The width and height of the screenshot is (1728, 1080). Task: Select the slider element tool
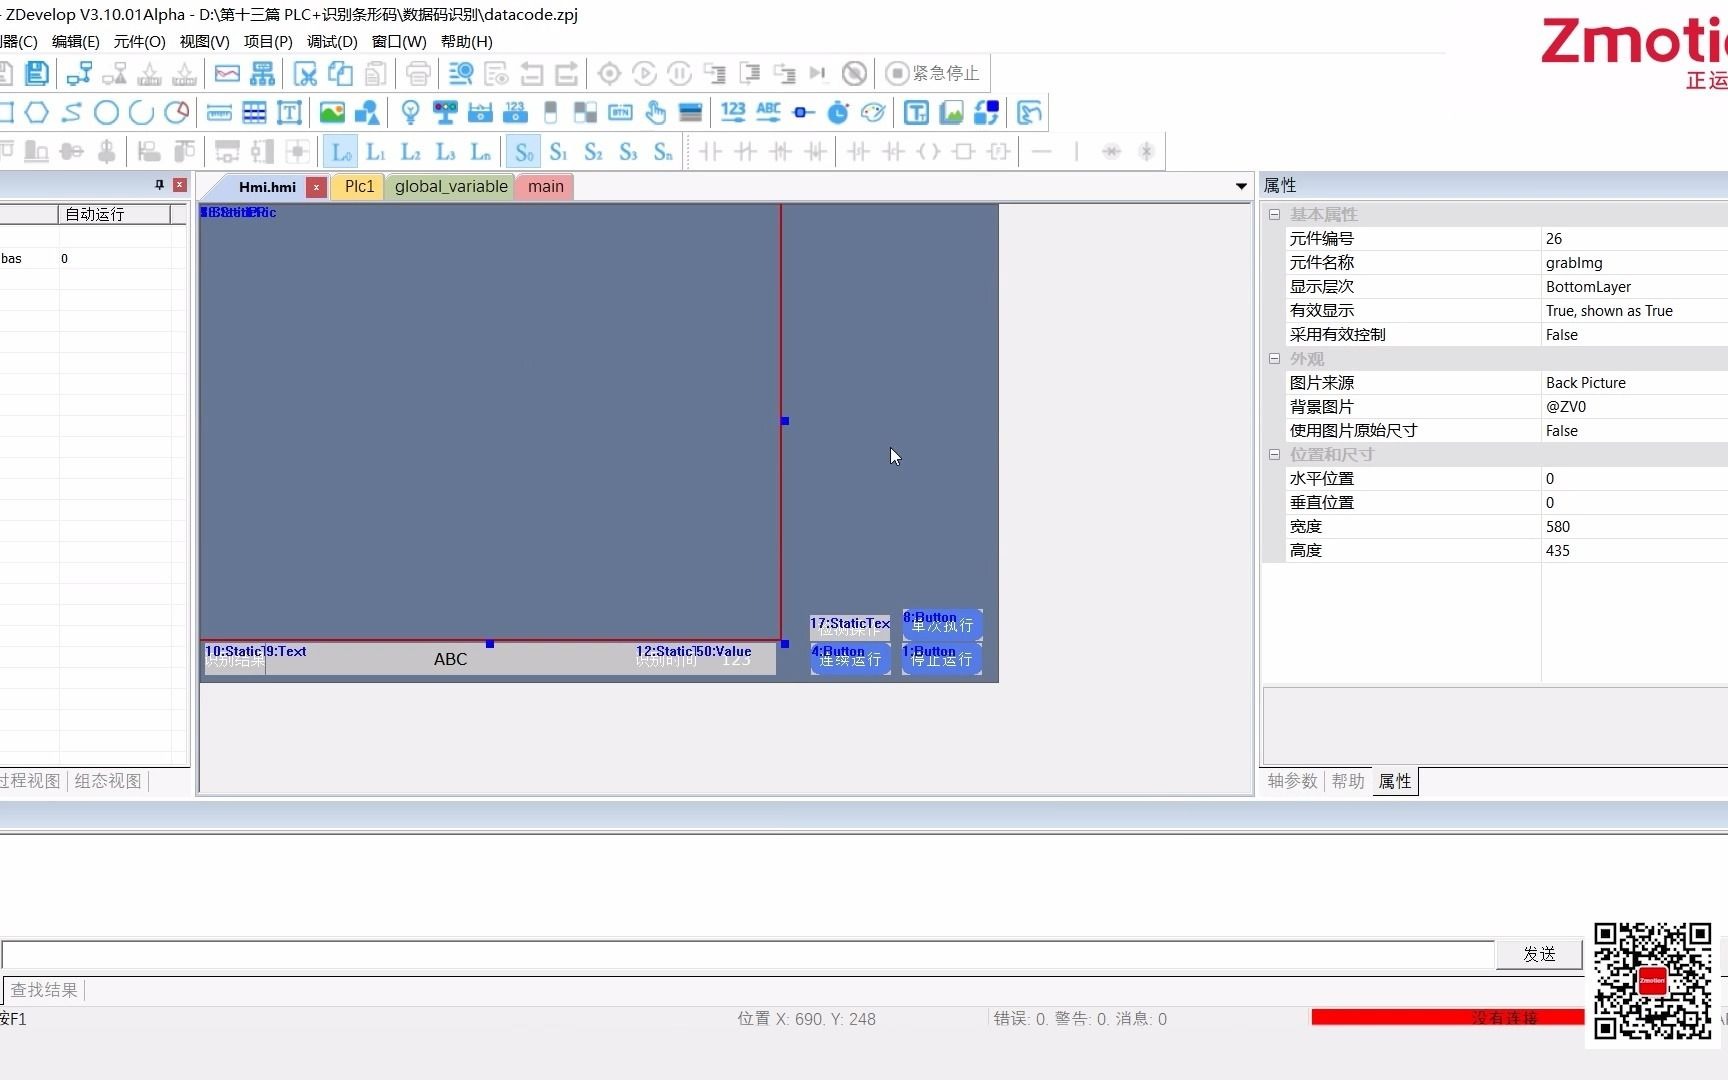[803, 112]
